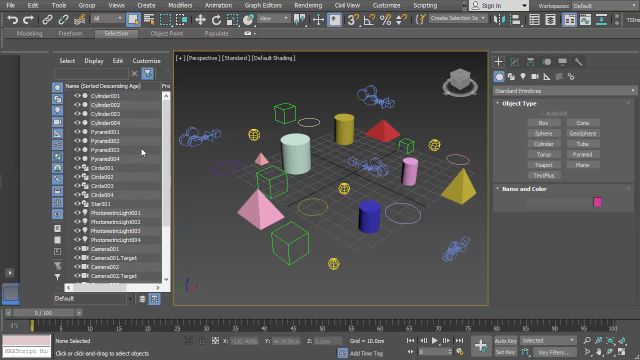Click the Play Animation button

pos(435,340)
